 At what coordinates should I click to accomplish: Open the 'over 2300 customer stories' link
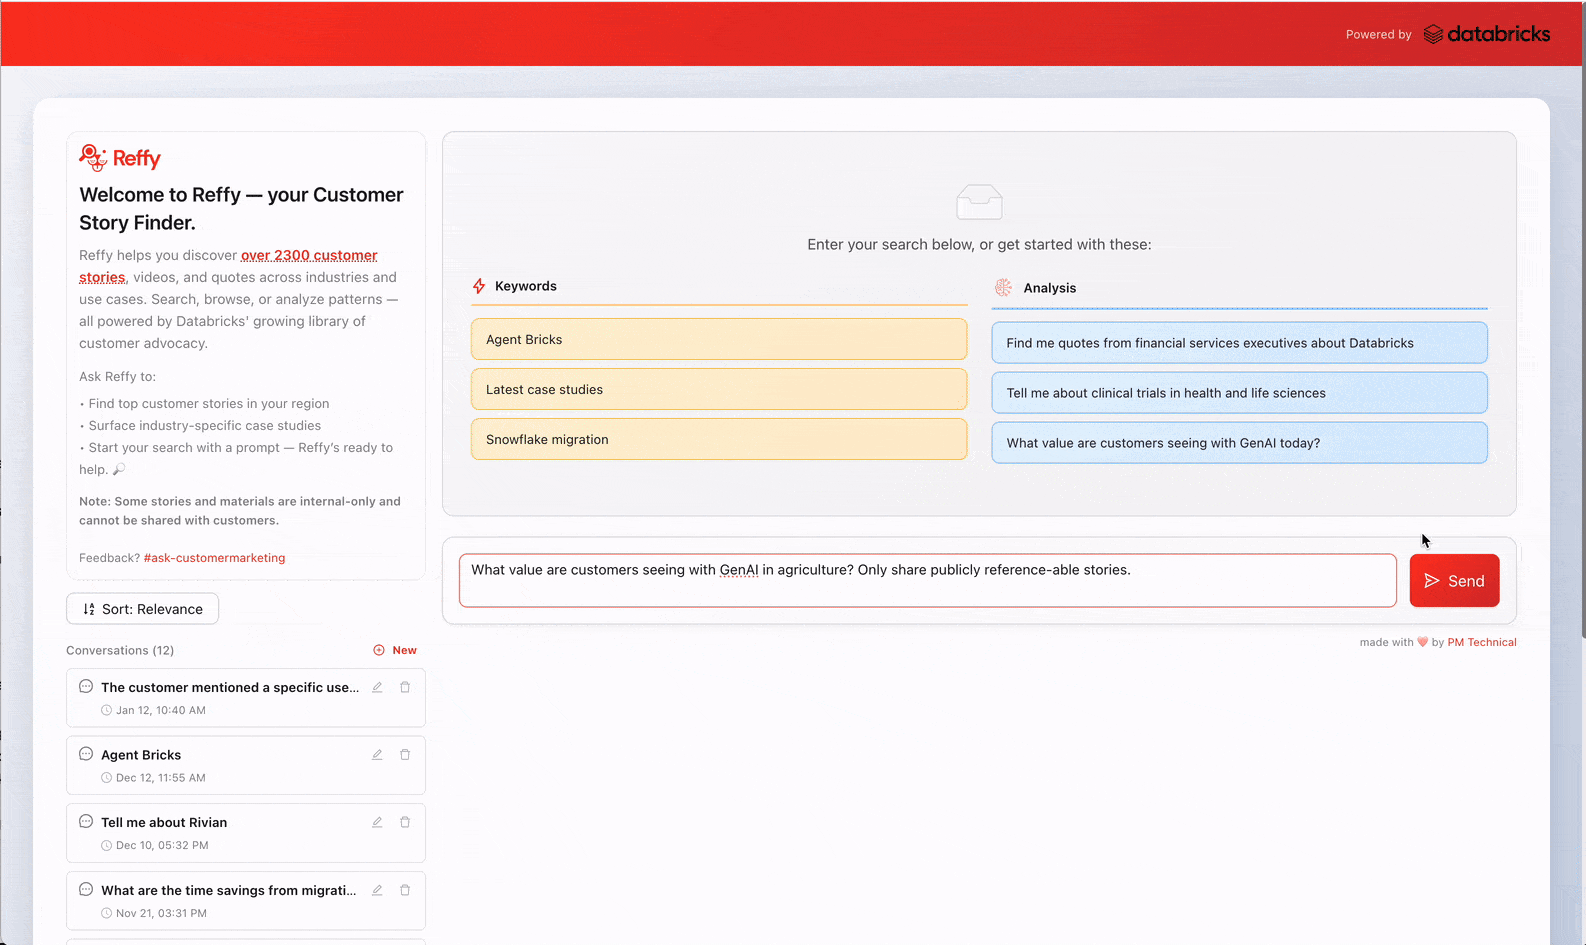(x=309, y=255)
